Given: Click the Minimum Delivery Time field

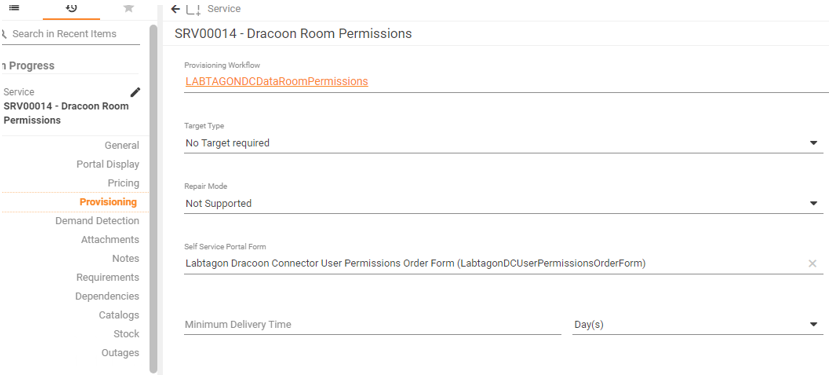Looking at the screenshot, I should (x=372, y=324).
